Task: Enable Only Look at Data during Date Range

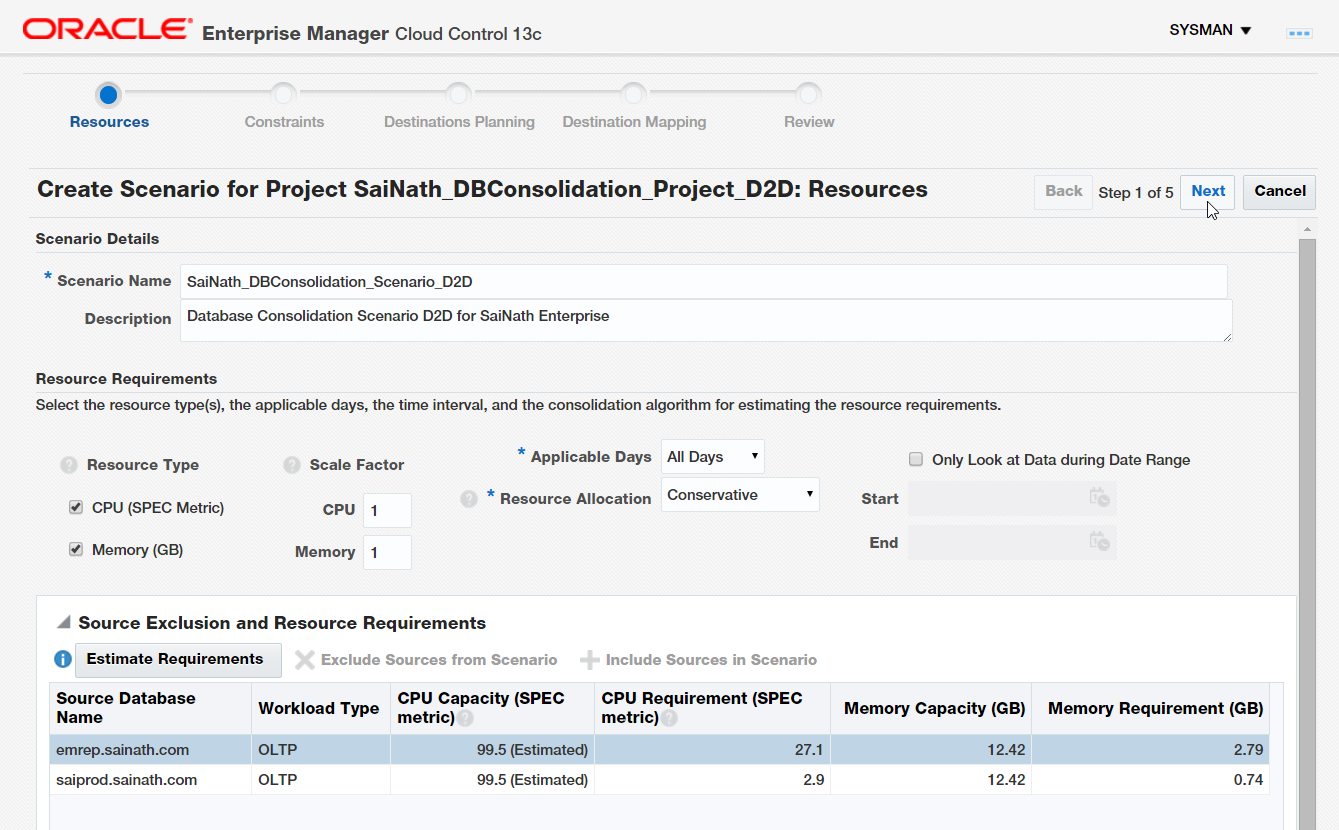Action: (x=915, y=460)
